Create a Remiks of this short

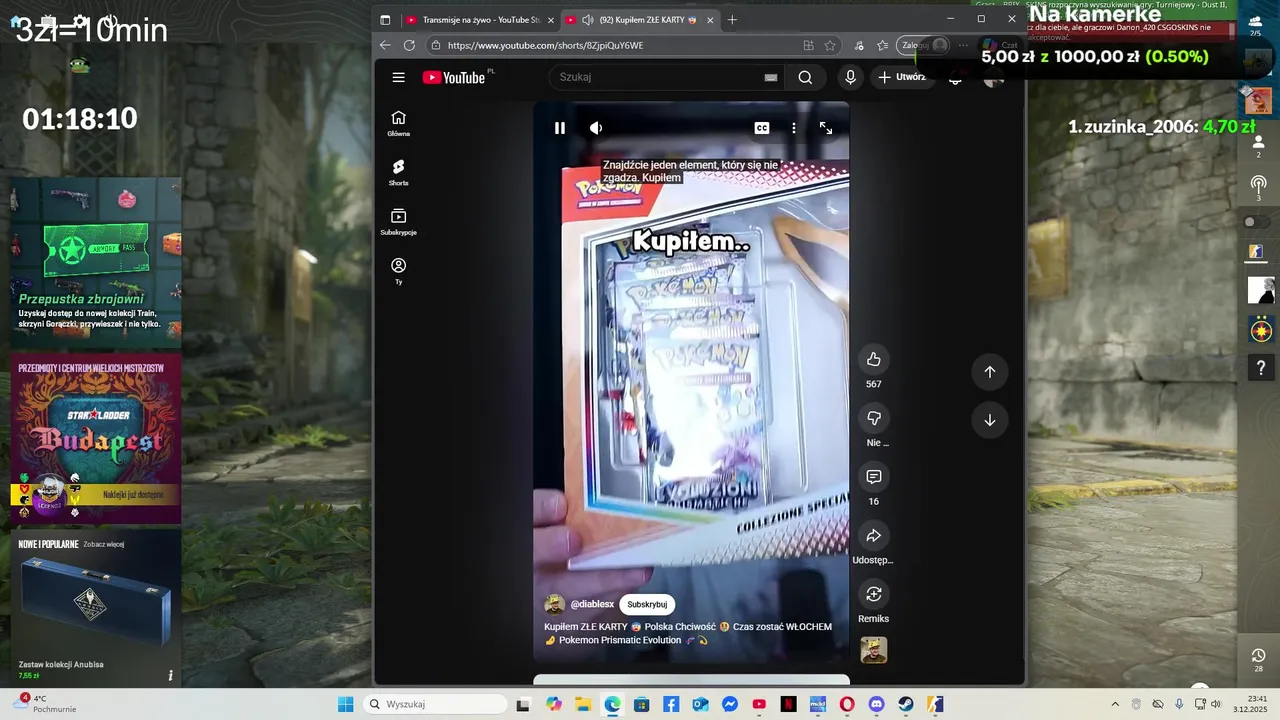[873, 594]
